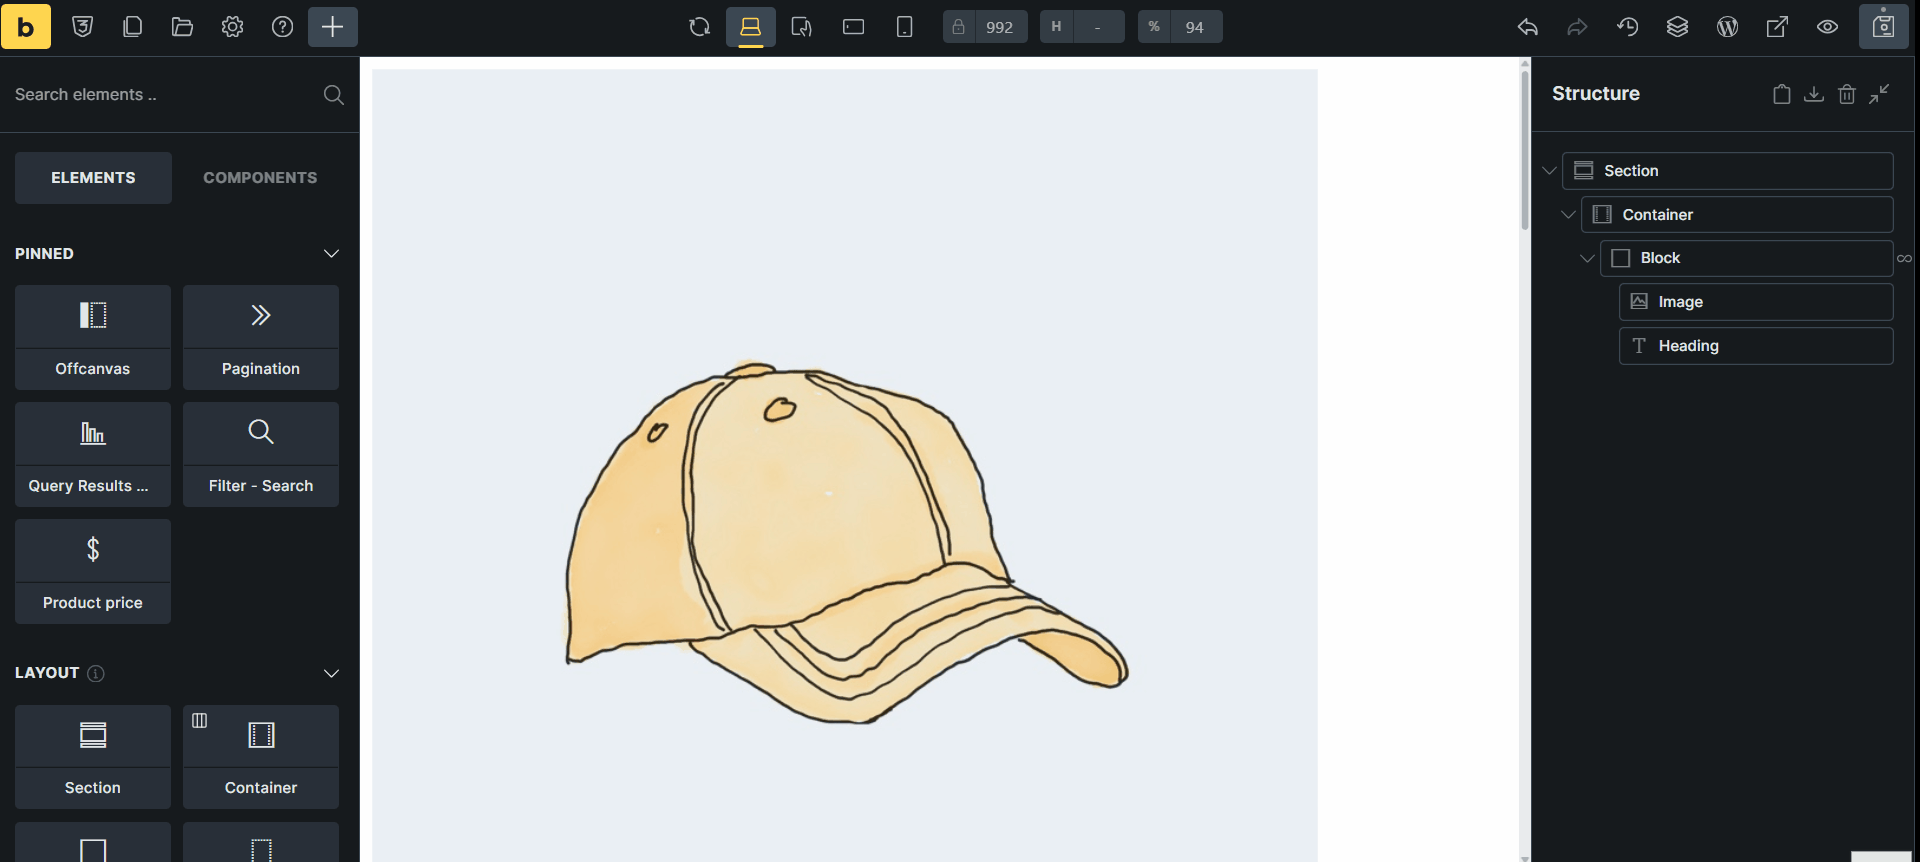The image size is (1920, 862).
Task: Click the LAYOUT info icon
Action: click(x=96, y=673)
